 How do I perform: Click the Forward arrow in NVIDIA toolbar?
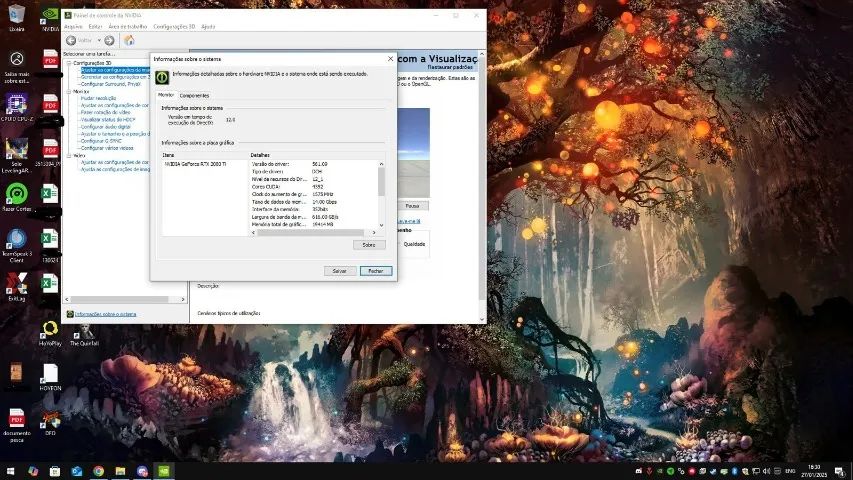coord(109,40)
